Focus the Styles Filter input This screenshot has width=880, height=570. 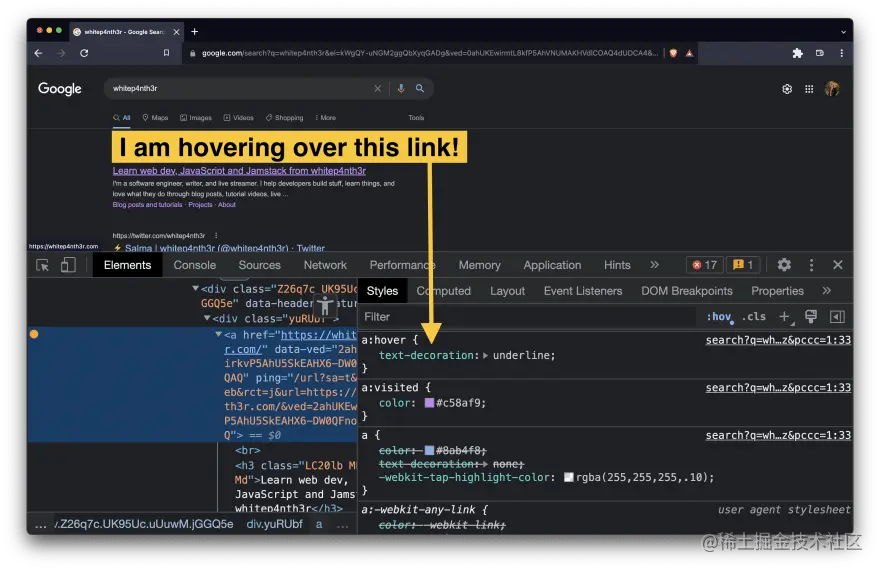pyautogui.click(x=528, y=317)
